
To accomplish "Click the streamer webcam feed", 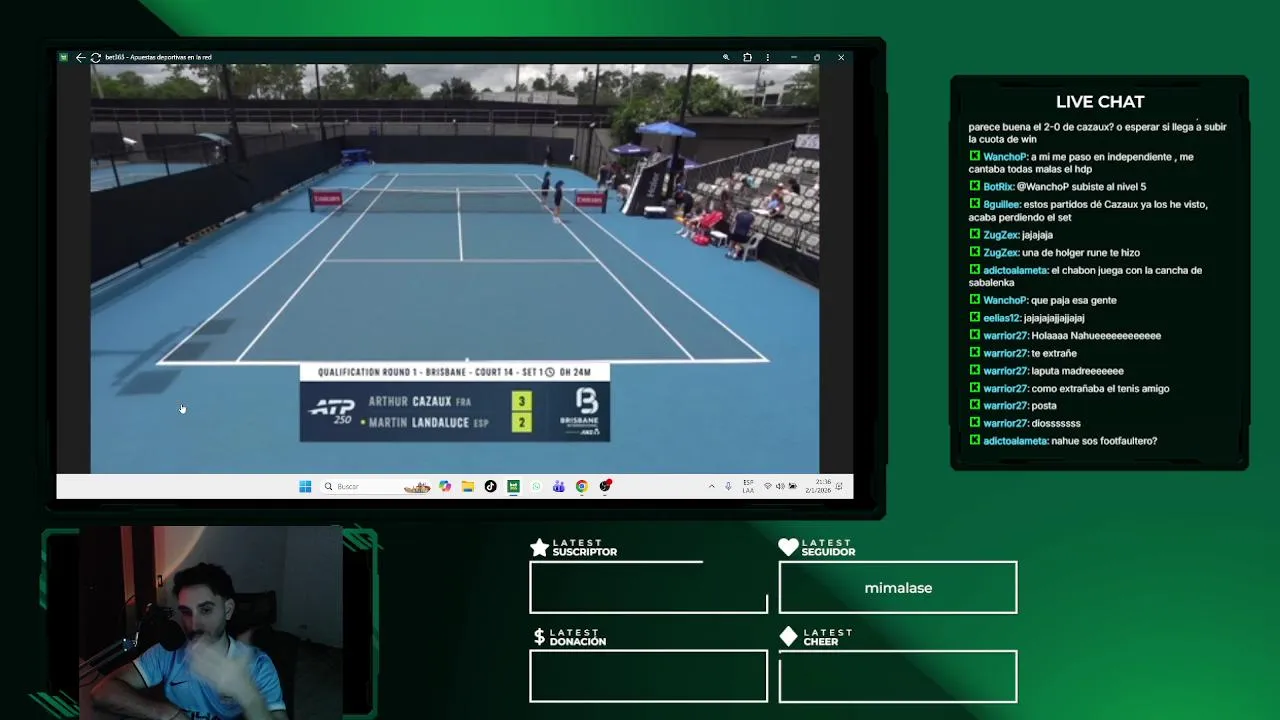I will pos(210,622).
